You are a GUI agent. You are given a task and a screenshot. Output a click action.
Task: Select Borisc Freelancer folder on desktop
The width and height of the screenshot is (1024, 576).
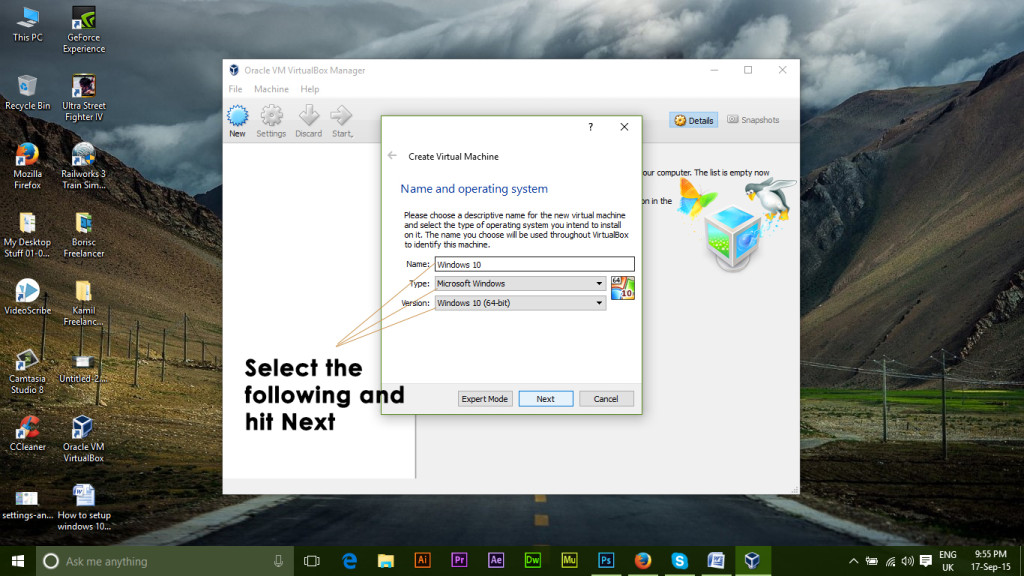[84, 234]
